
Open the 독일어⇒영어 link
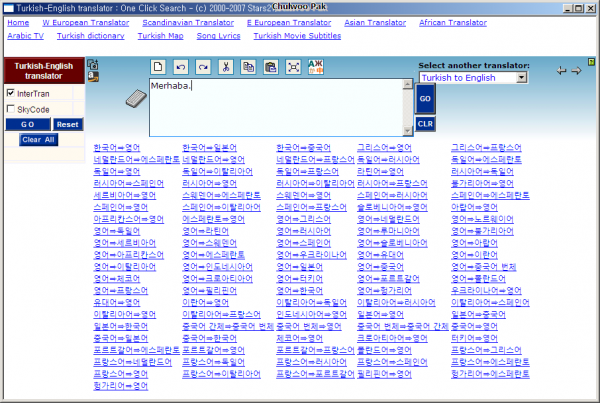[x=117, y=171]
